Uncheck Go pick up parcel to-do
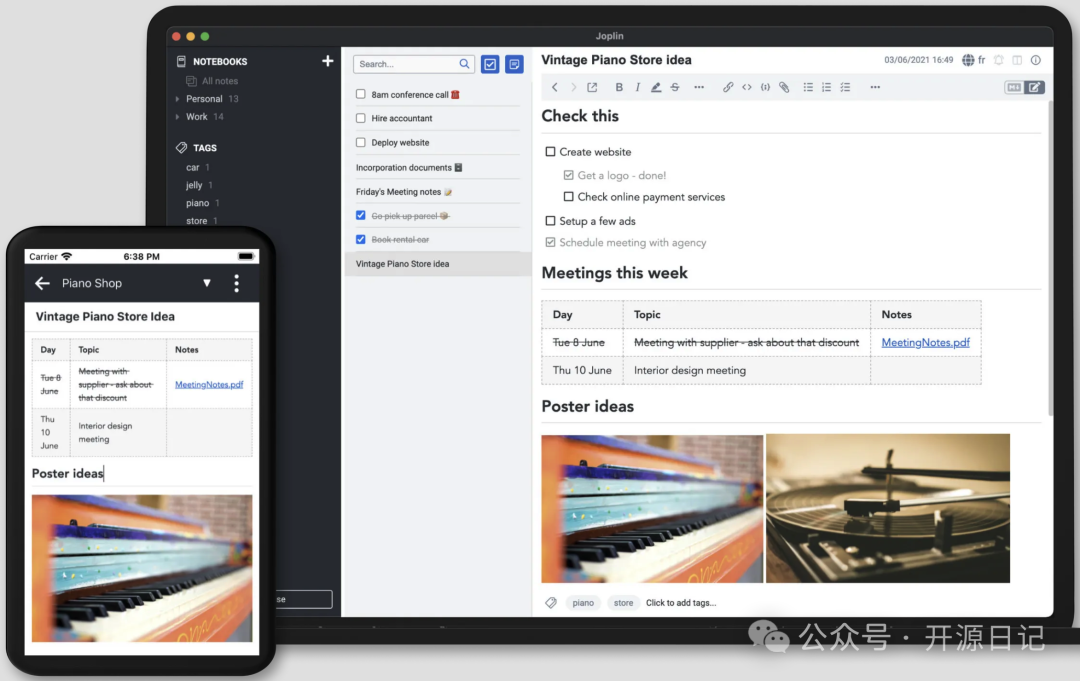Image resolution: width=1080 pixels, height=681 pixels. click(x=360, y=216)
